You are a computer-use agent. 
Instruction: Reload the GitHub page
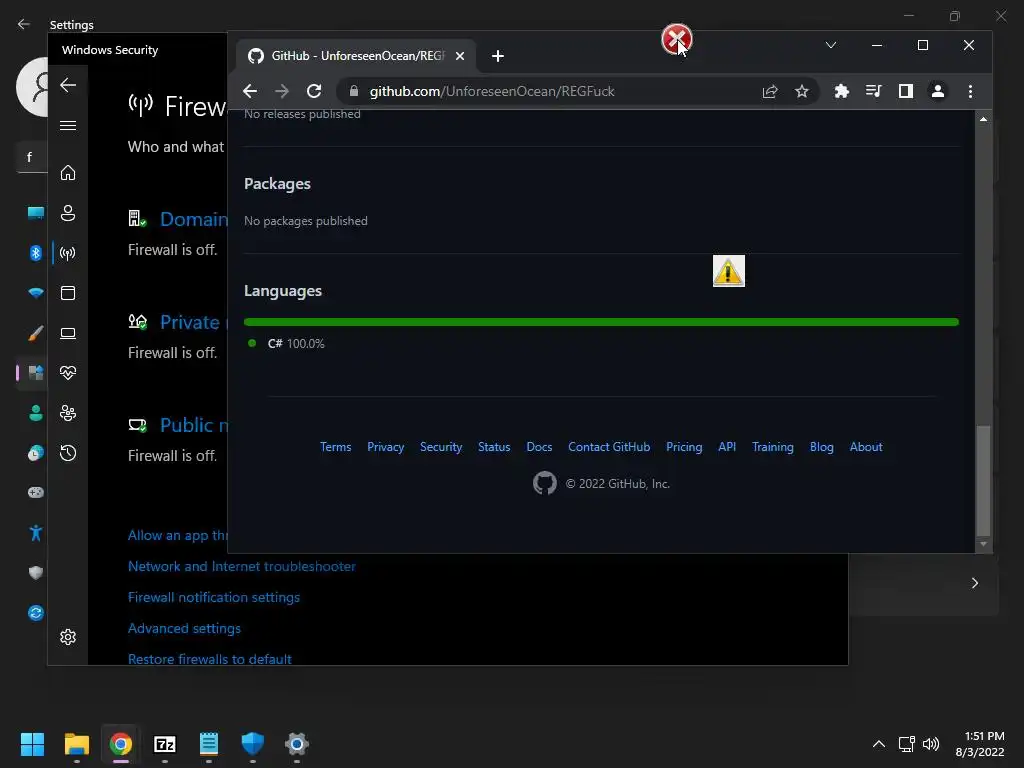(x=314, y=91)
